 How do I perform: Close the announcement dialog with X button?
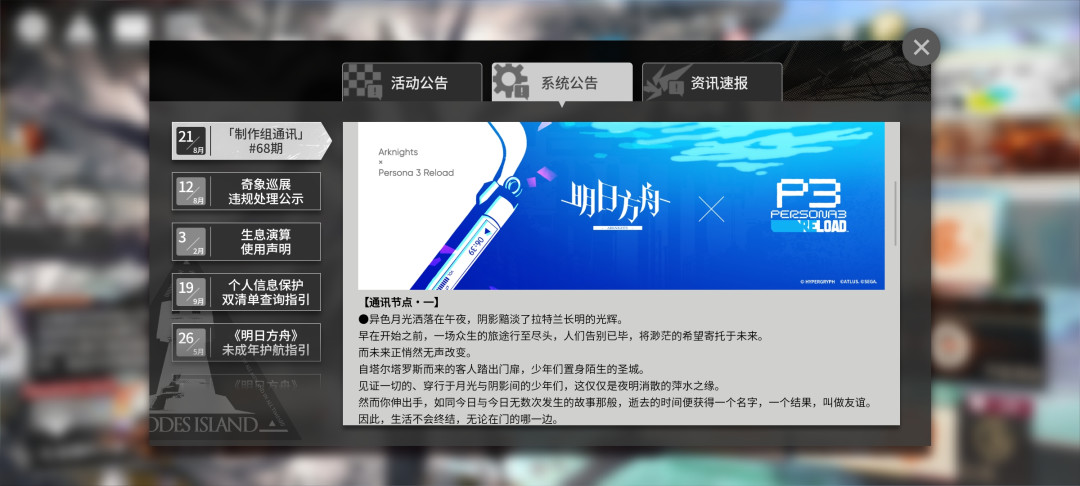click(921, 47)
